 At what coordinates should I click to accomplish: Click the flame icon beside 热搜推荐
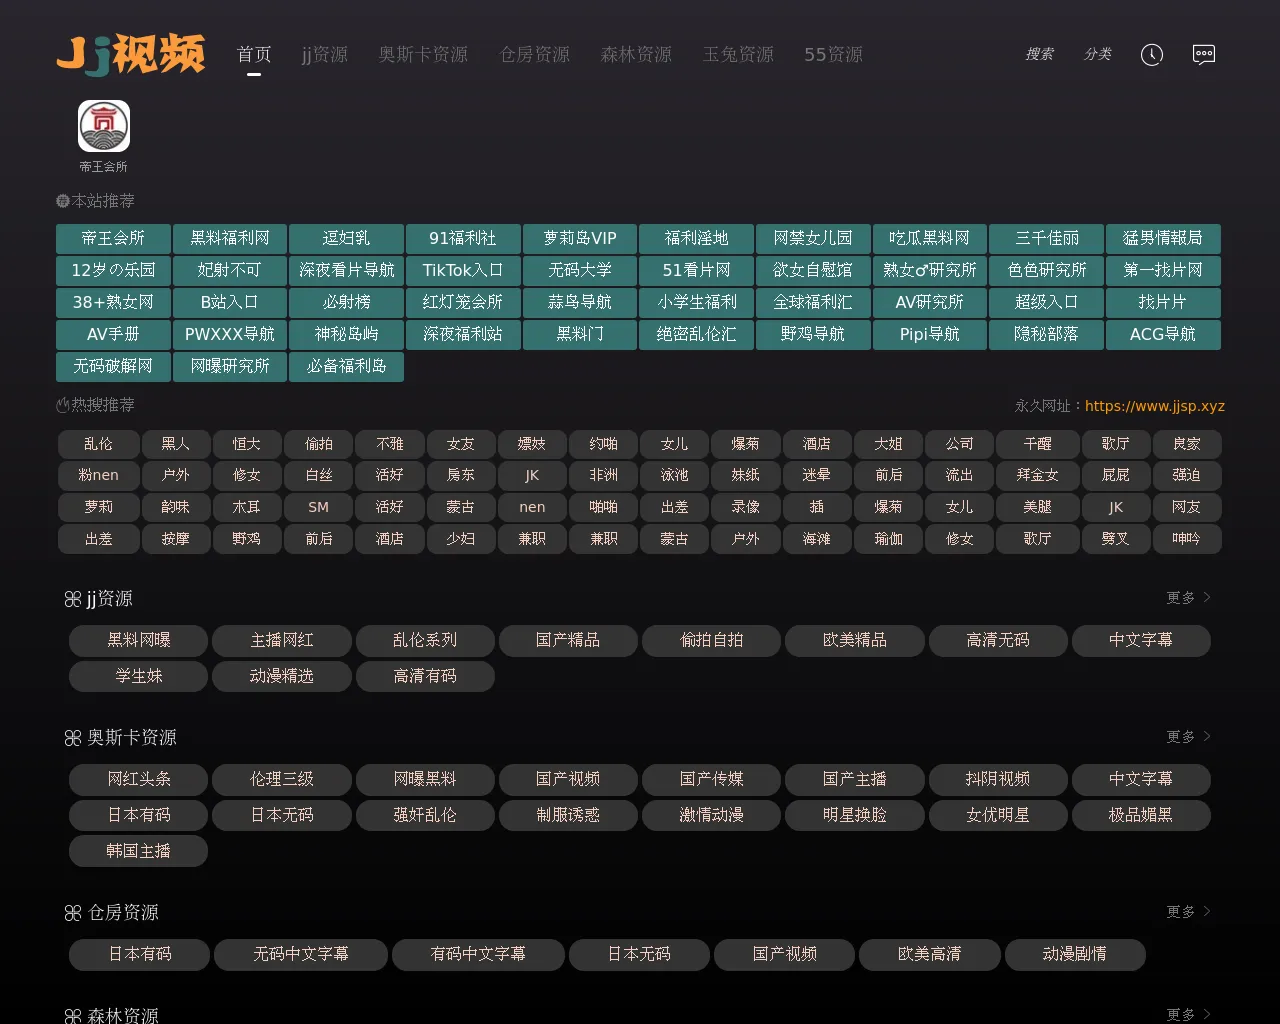coord(63,405)
